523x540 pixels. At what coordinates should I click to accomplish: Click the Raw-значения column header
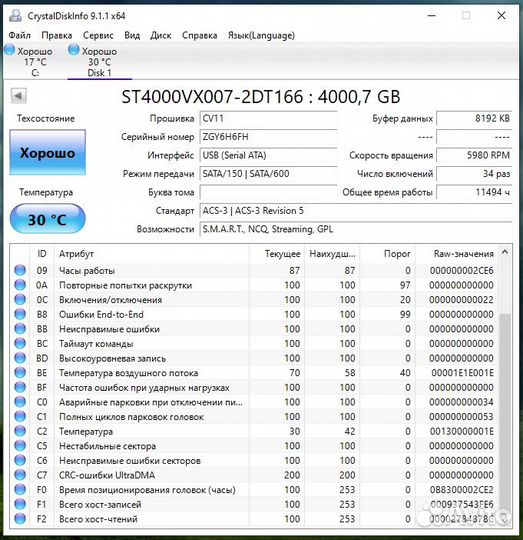(456, 254)
